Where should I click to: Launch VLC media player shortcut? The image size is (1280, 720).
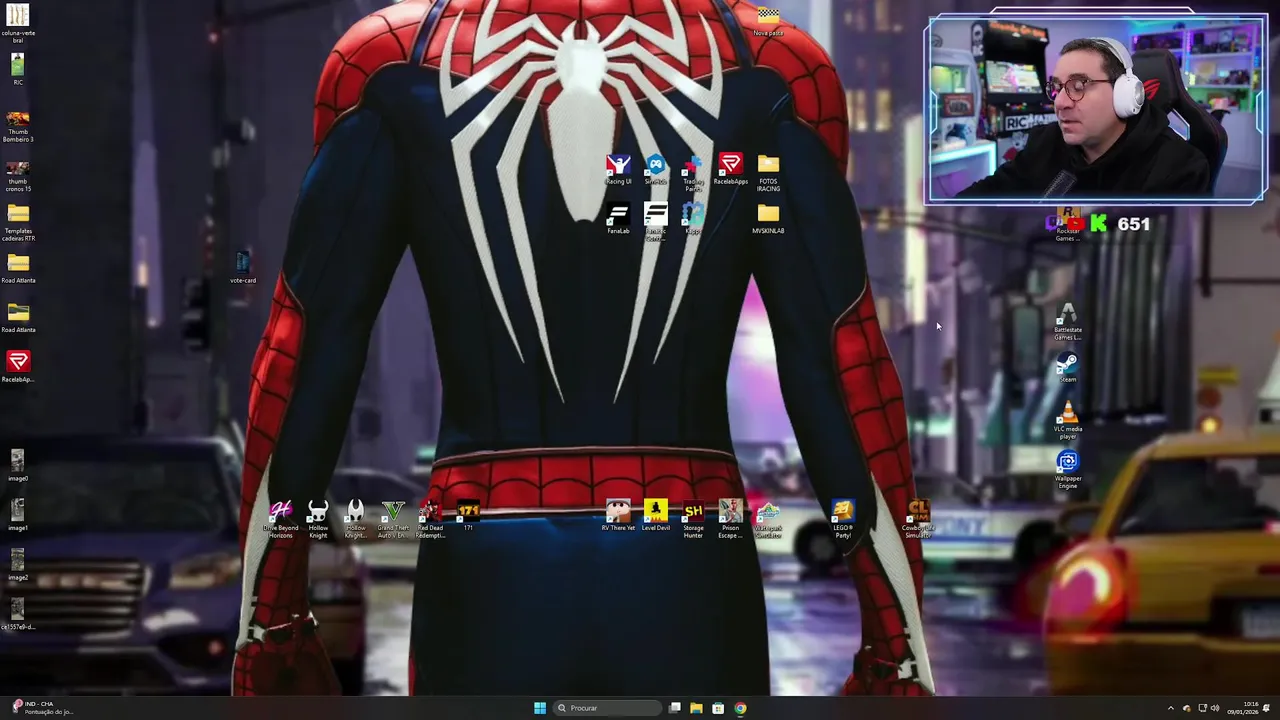[1068, 421]
